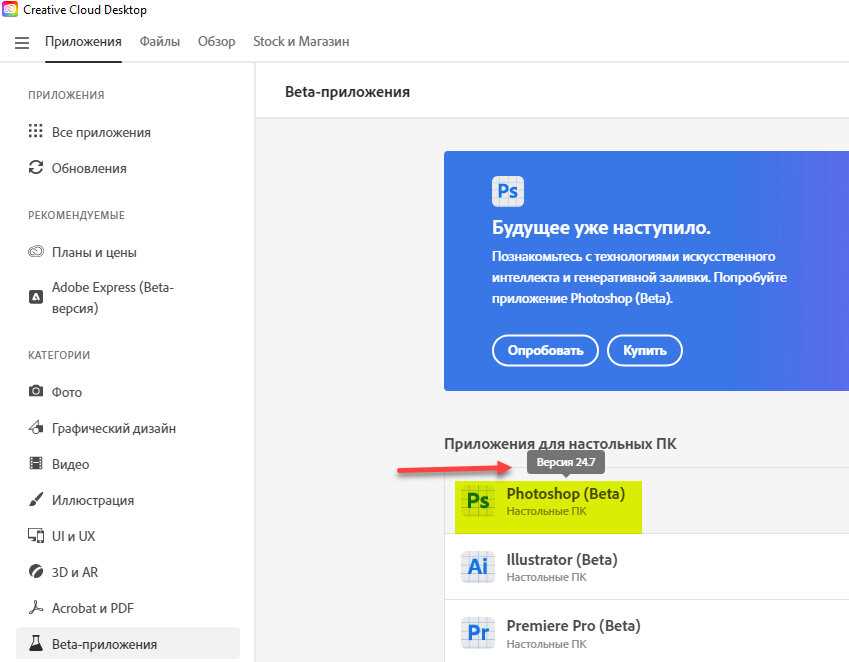This screenshot has width=849, height=662.
Task: Click the Illustrator (Beta) app title
Action: [562, 559]
